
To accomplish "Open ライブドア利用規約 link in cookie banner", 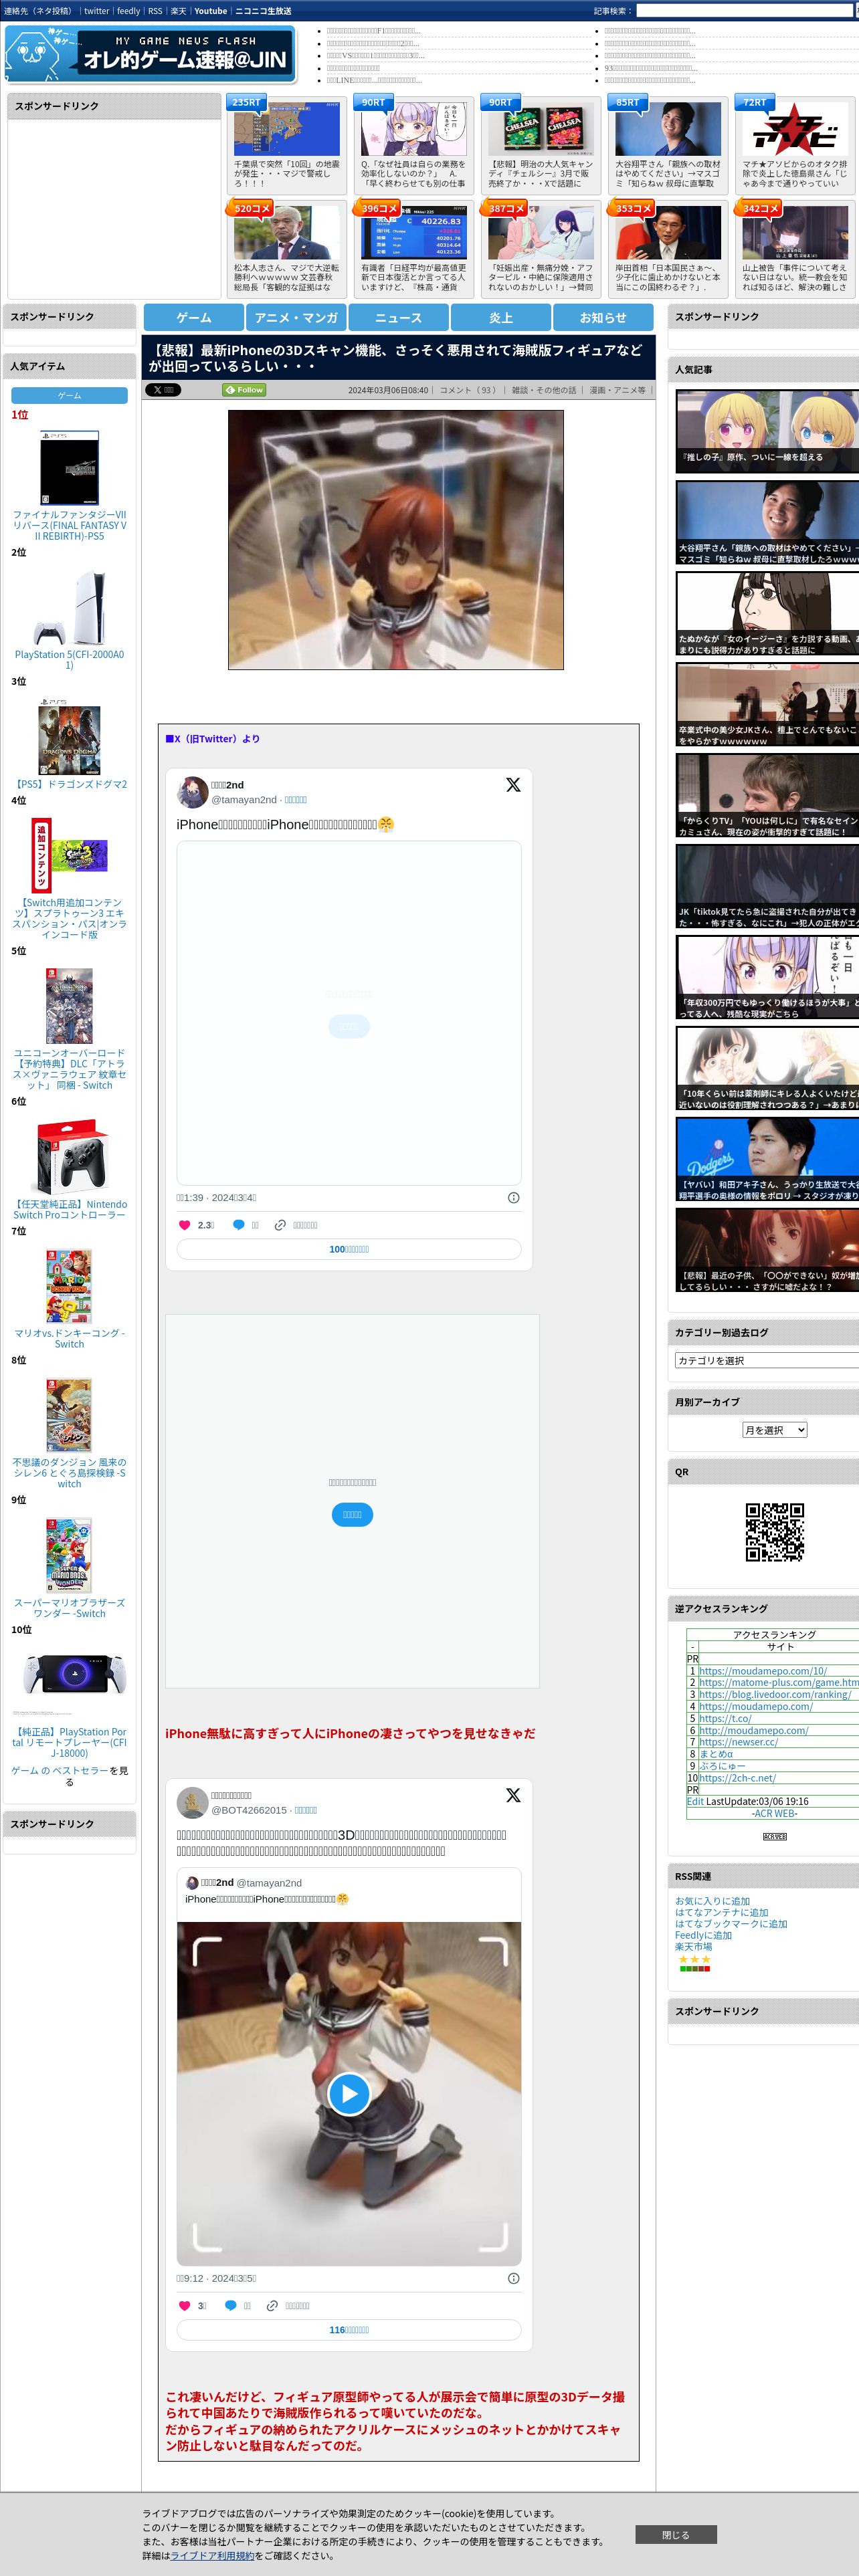I will pos(212,2555).
